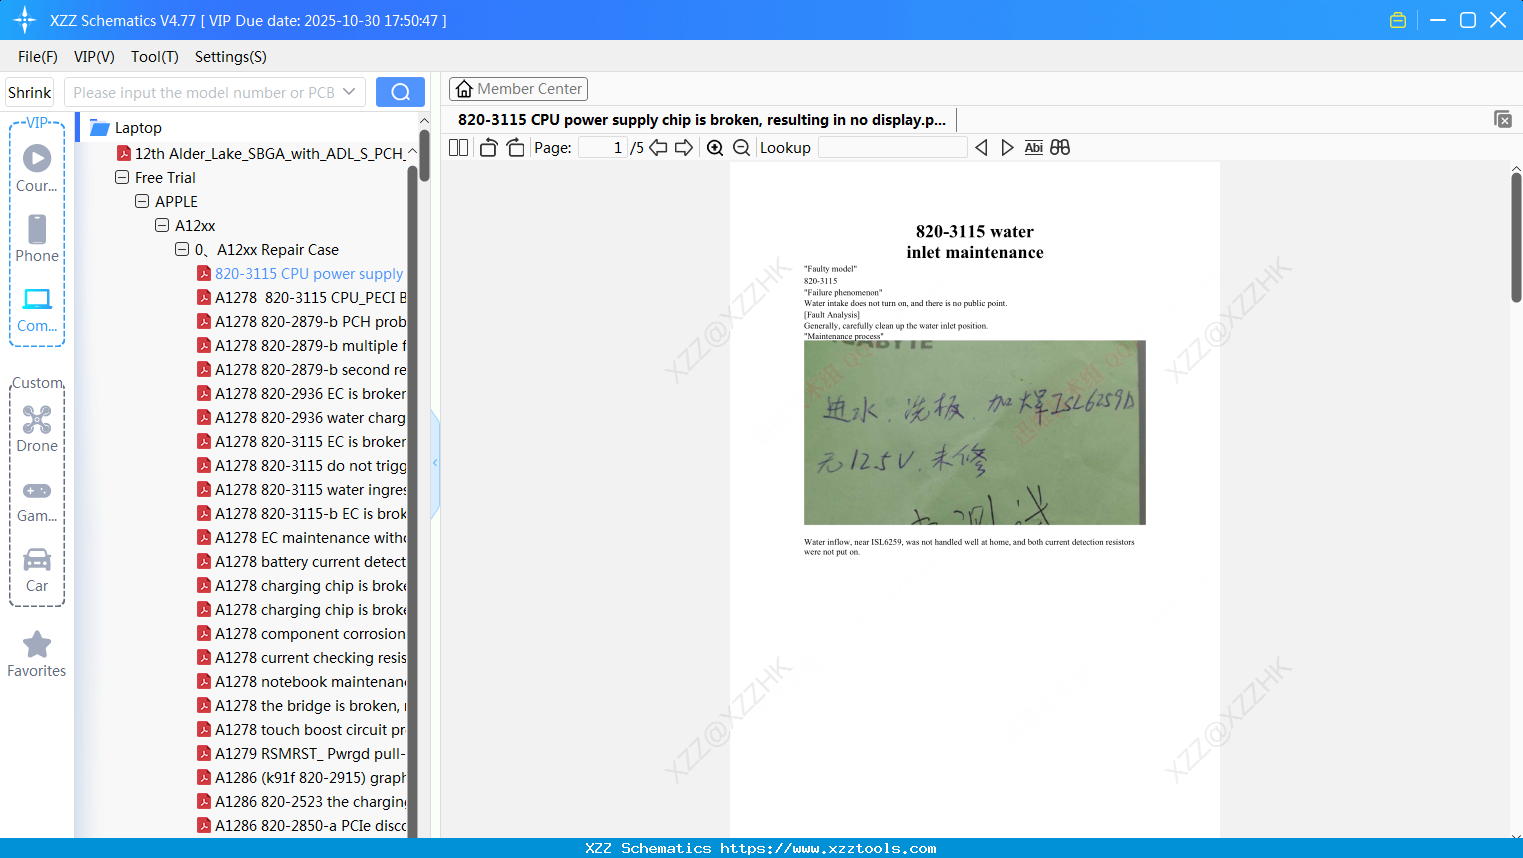Rotate the page counterclockwise

point(488,148)
